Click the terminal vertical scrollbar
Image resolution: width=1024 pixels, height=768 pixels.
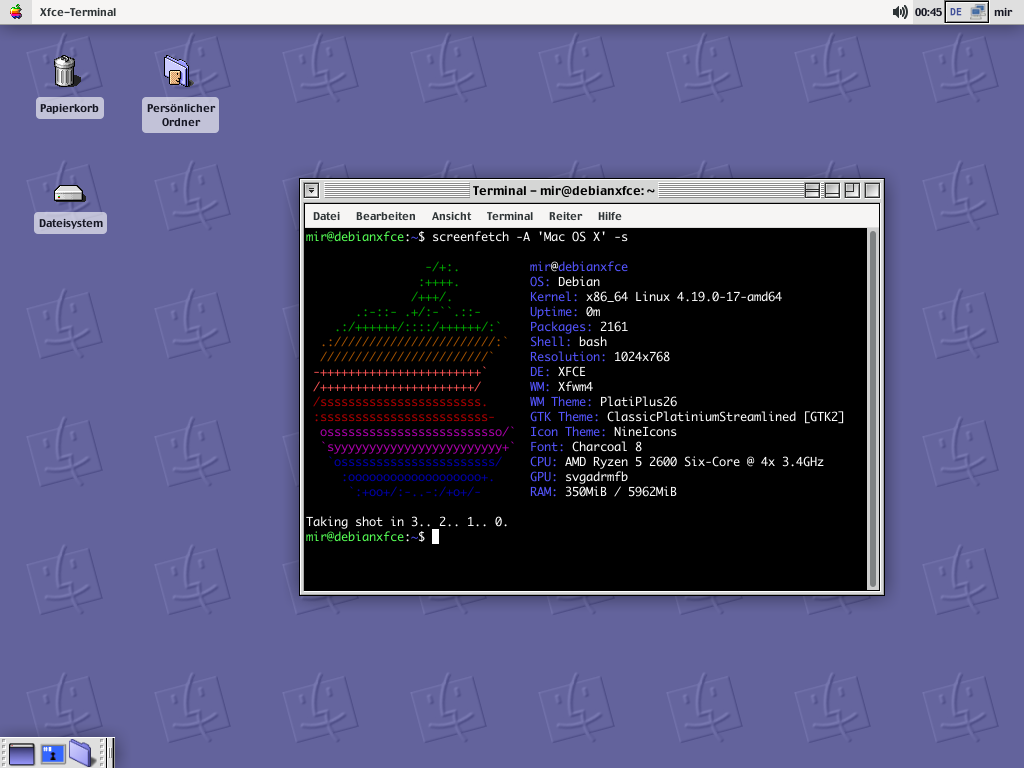click(x=872, y=409)
